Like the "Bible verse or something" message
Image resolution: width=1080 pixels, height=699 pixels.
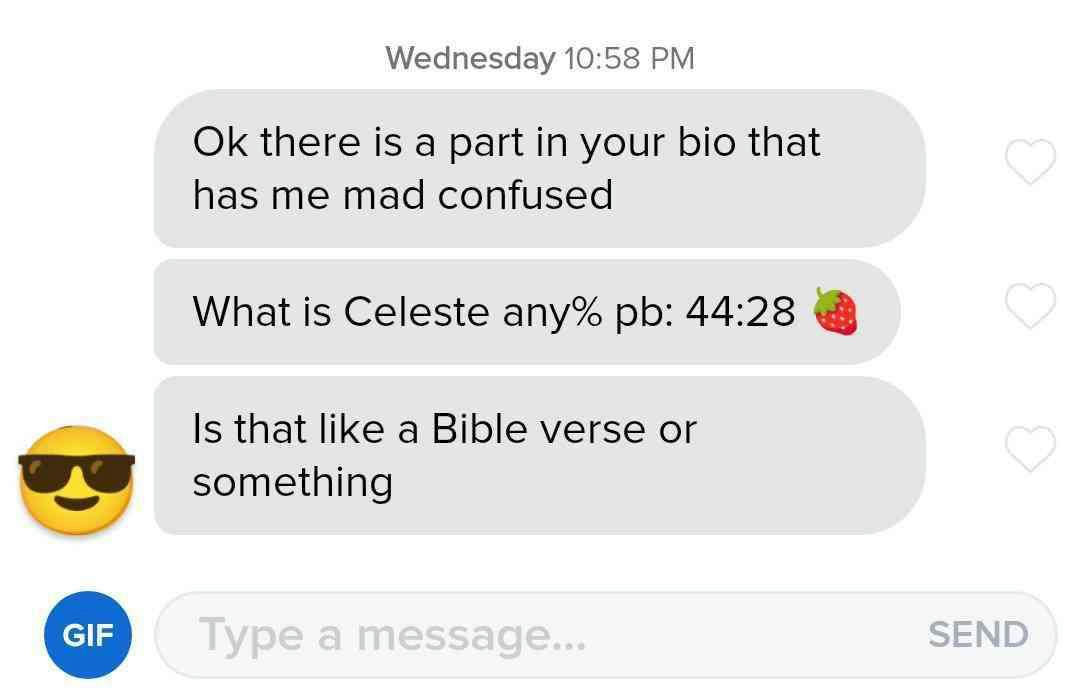point(1030,449)
